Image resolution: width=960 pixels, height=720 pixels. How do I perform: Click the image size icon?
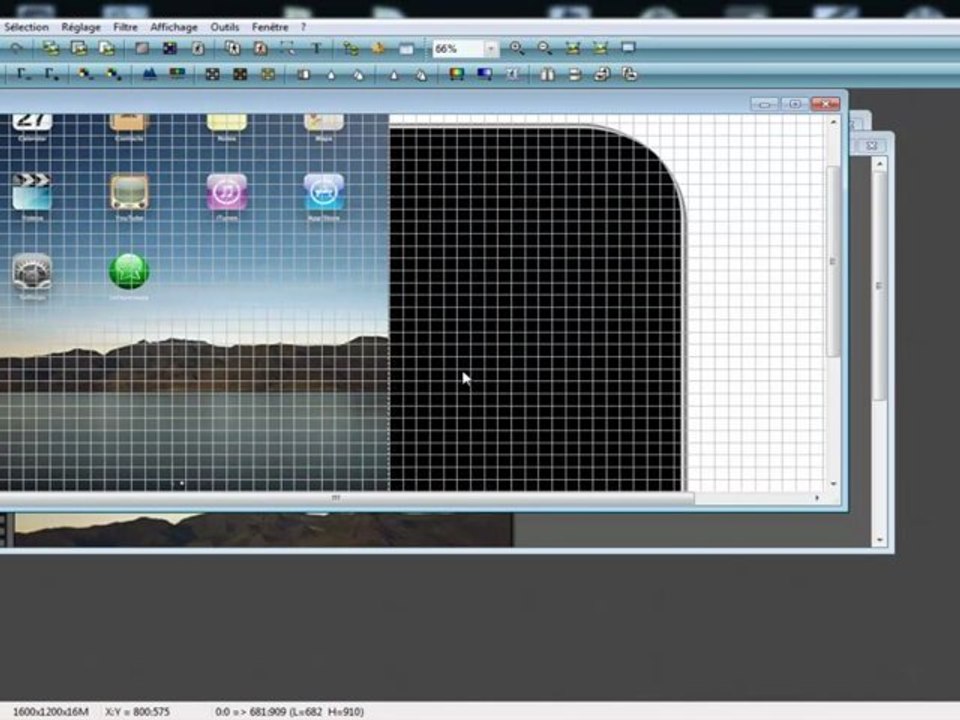coord(50,48)
